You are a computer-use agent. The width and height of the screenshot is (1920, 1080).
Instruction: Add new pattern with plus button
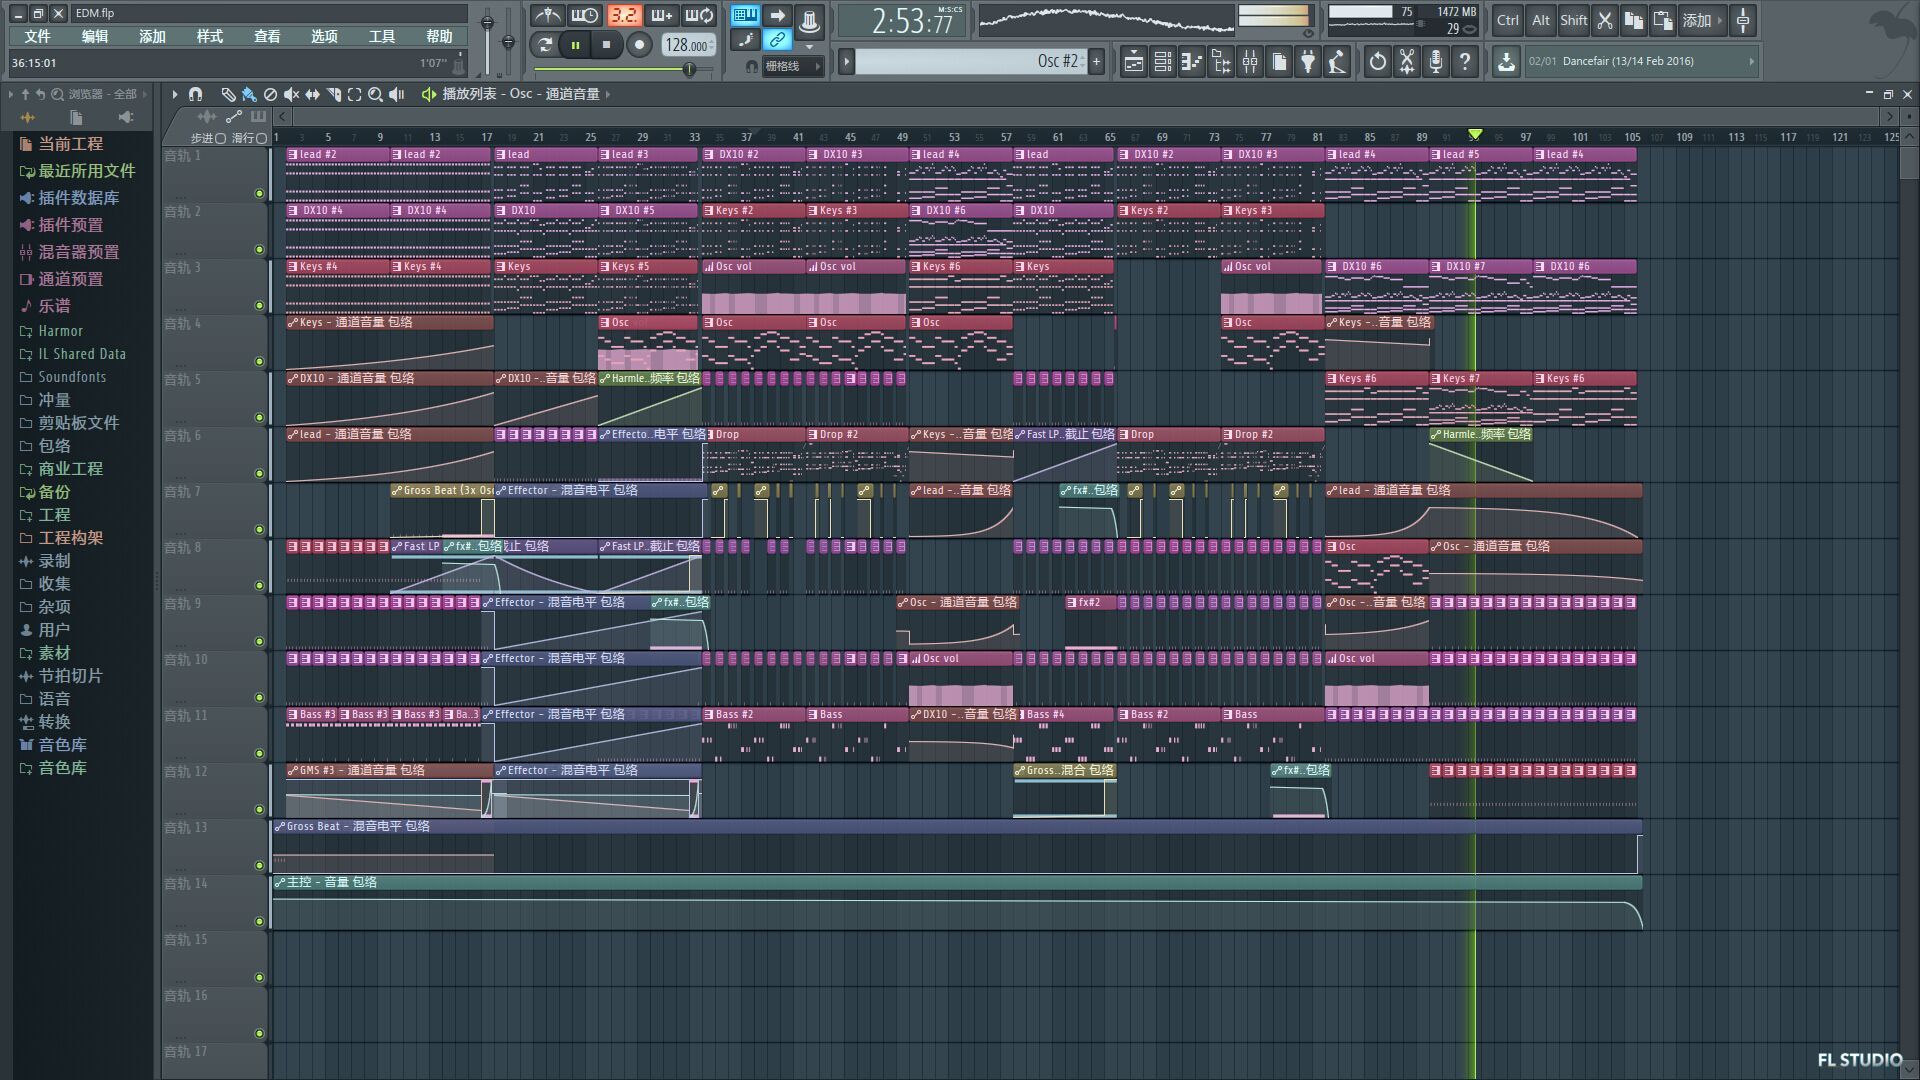point(1097,61)
